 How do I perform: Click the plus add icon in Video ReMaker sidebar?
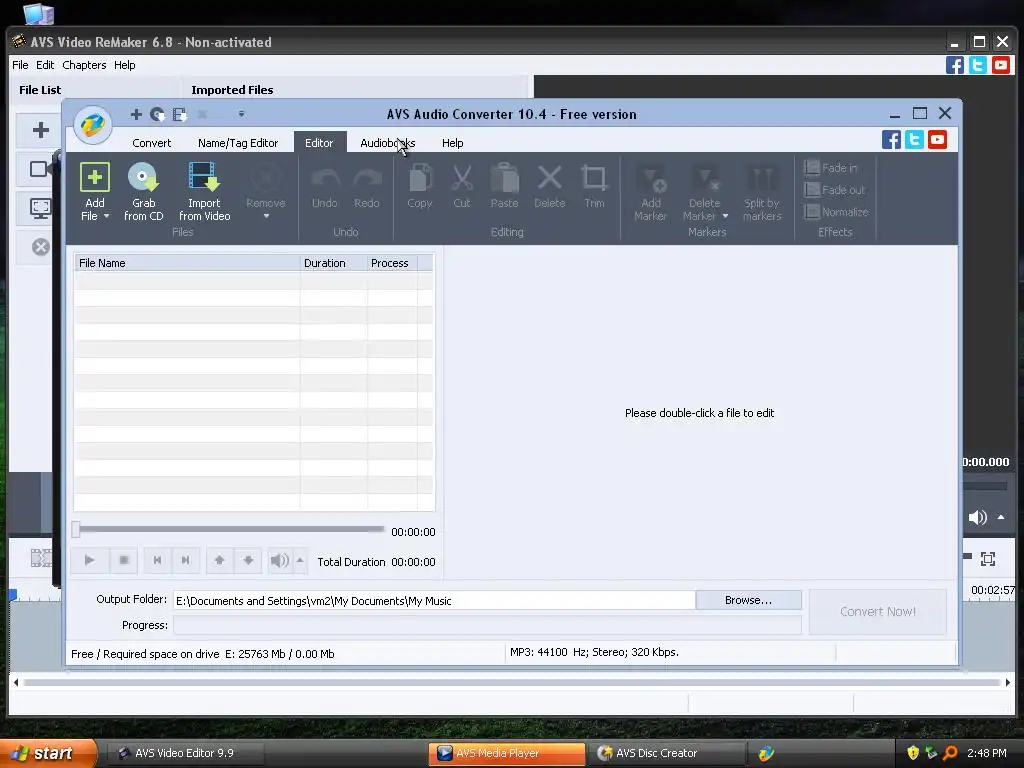[40, 130]
